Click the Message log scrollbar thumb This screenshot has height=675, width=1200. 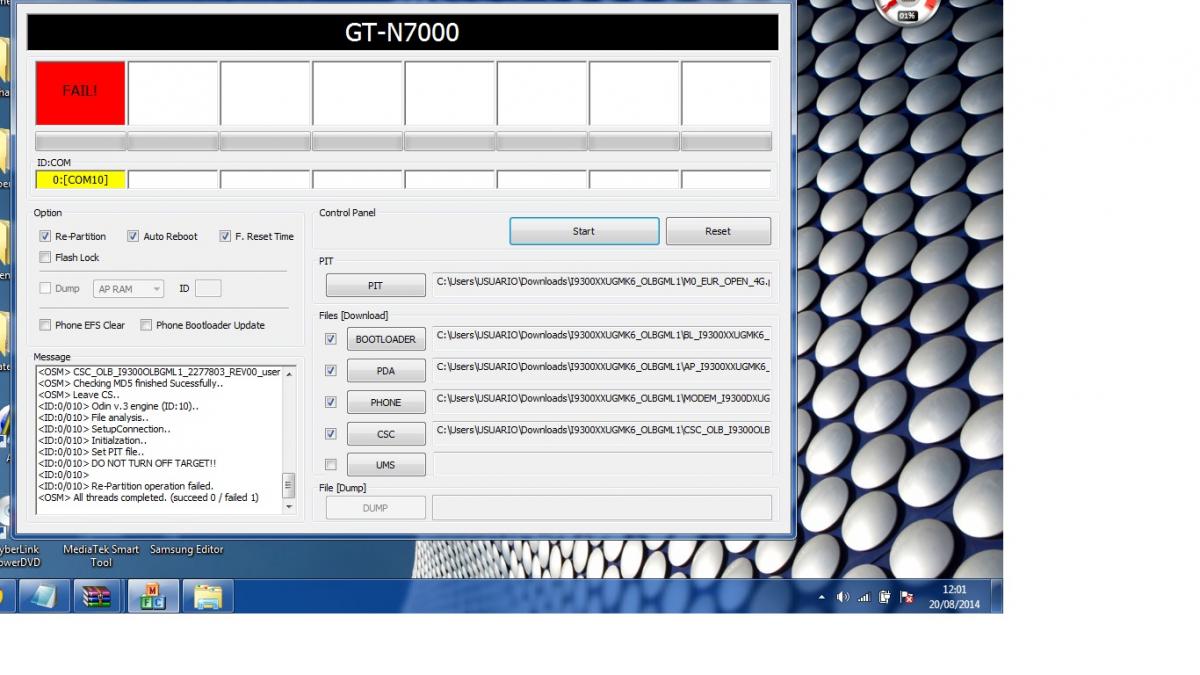[x=290, y=486]
